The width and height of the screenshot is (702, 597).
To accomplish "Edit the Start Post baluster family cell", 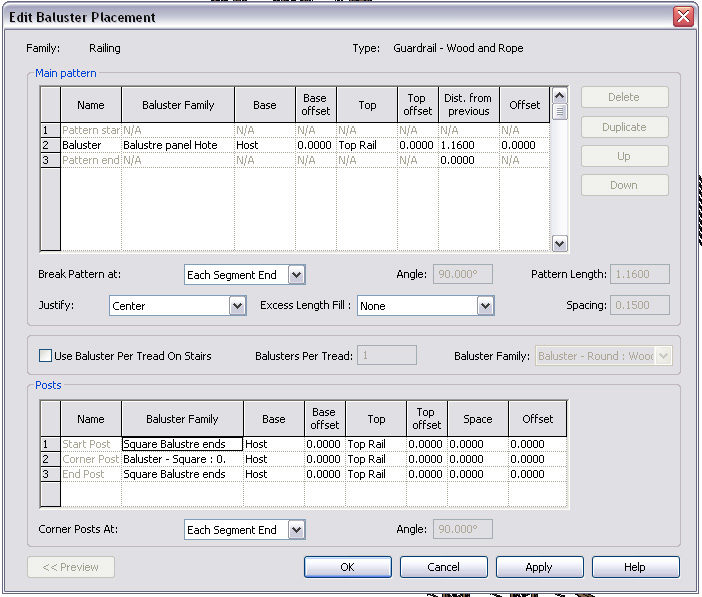I will pos(181,444).
